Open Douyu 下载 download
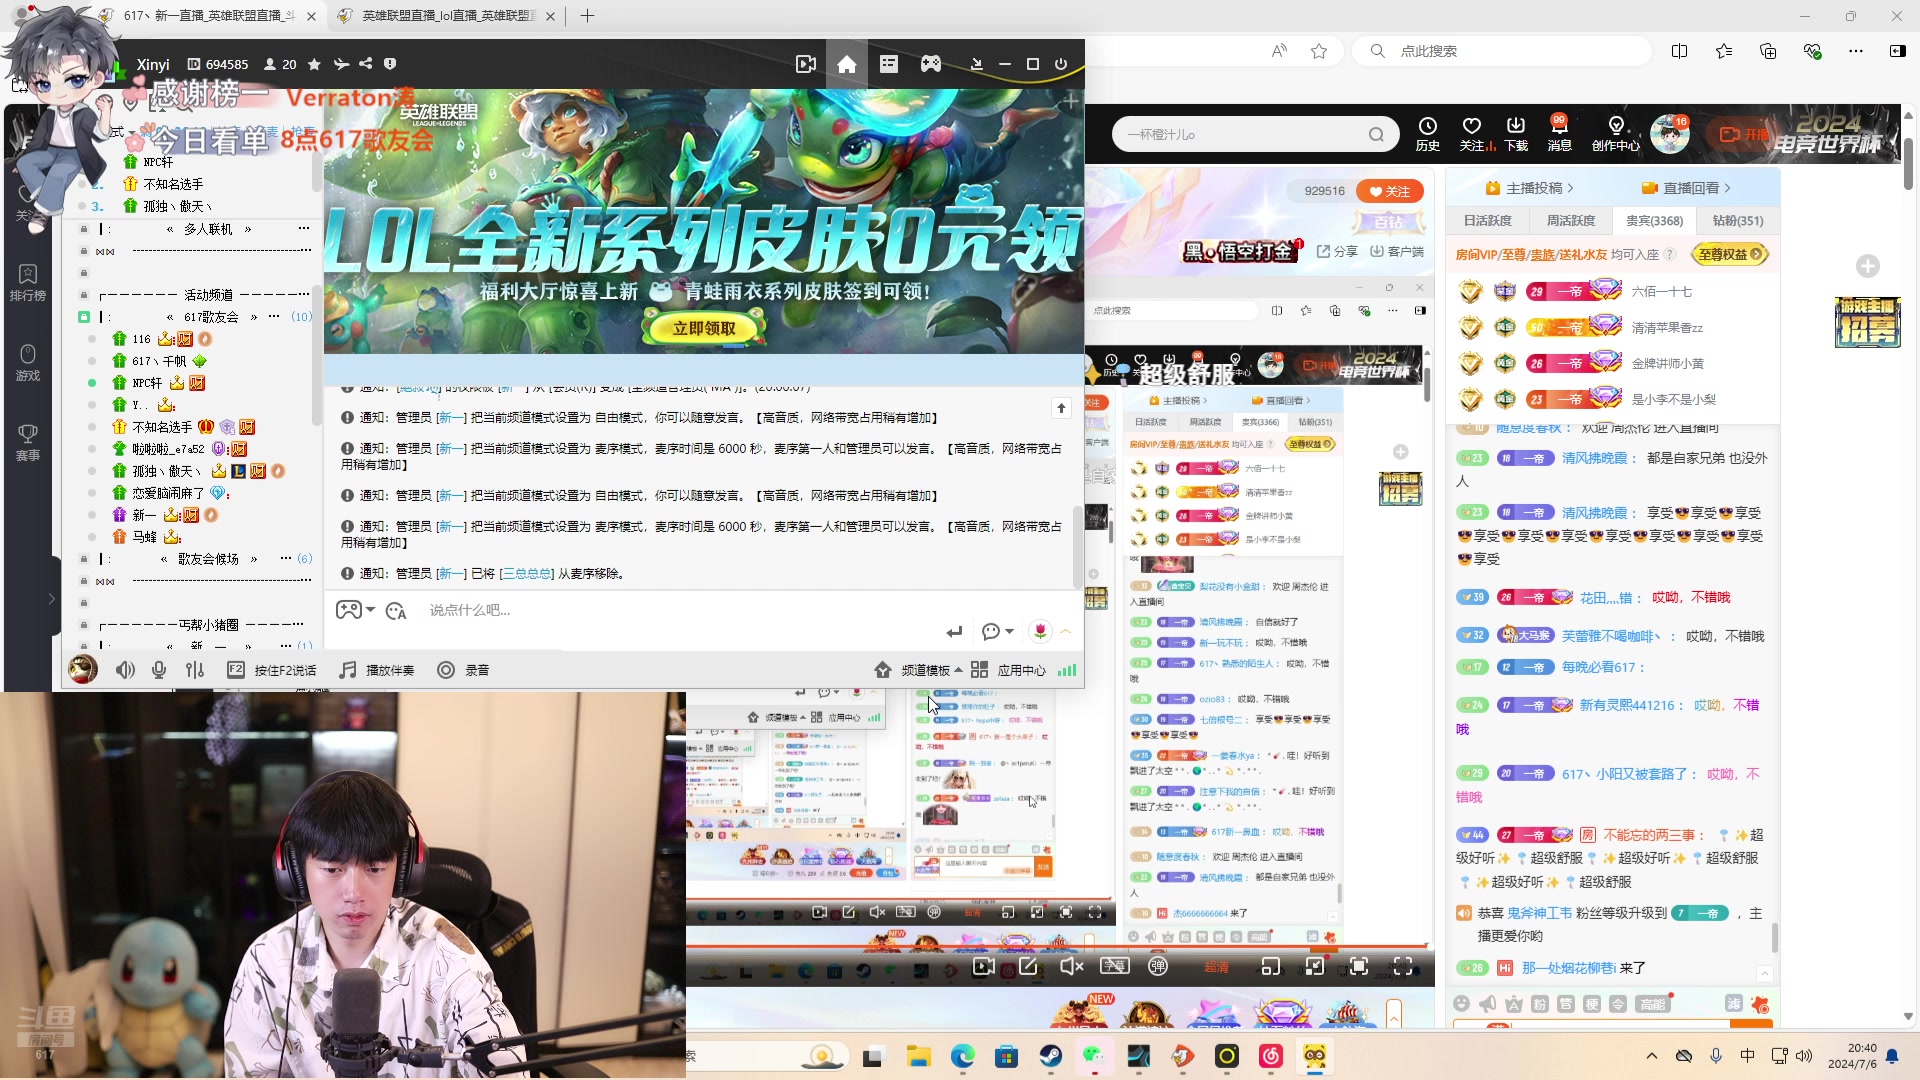The height and width of the screenshot is (1080, 1920). tap(1516, 134)
